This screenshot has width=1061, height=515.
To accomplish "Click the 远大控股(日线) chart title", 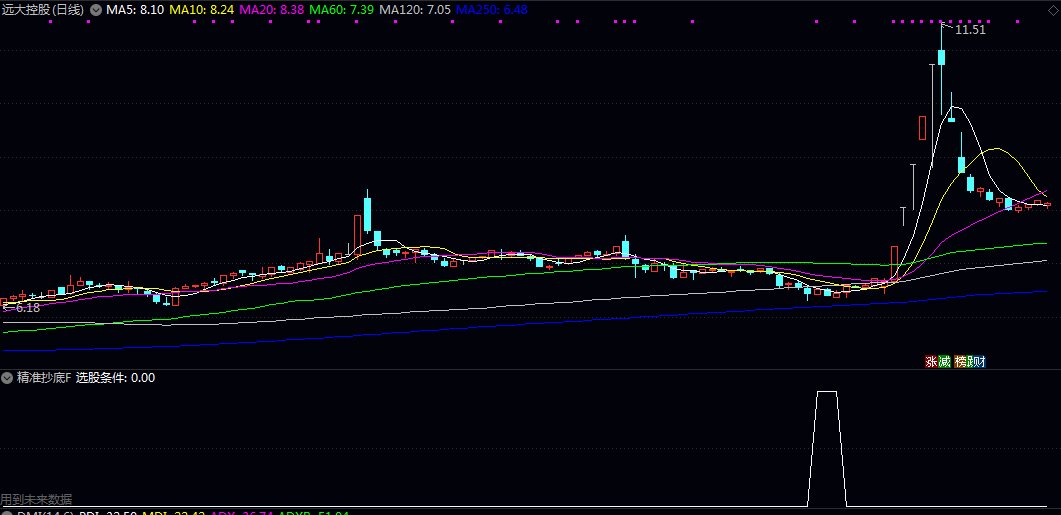I will [42, 9].
